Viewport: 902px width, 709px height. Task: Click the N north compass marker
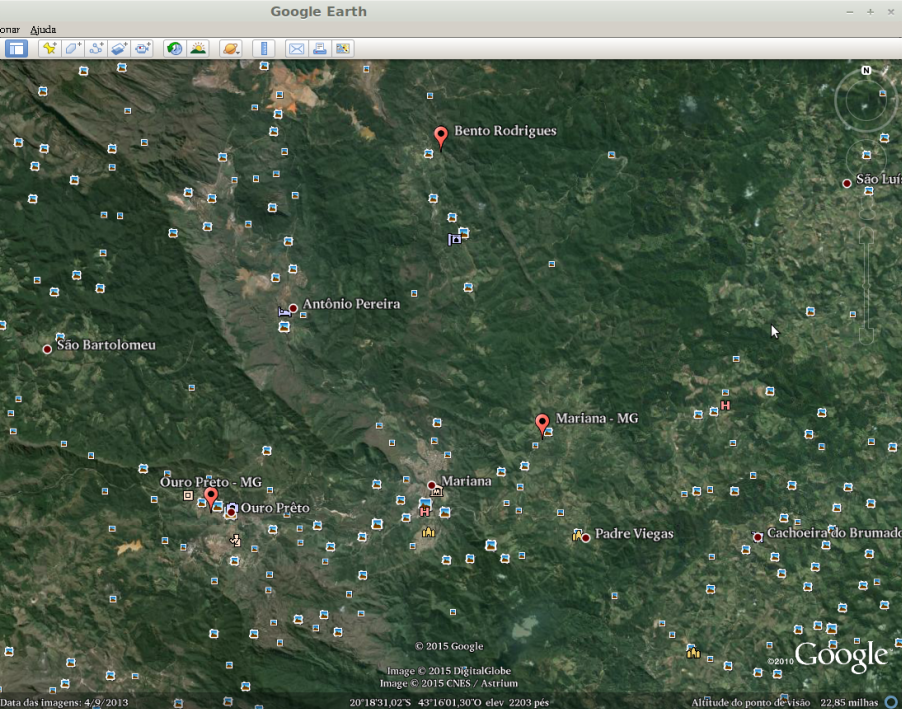(x=866, y=70)
